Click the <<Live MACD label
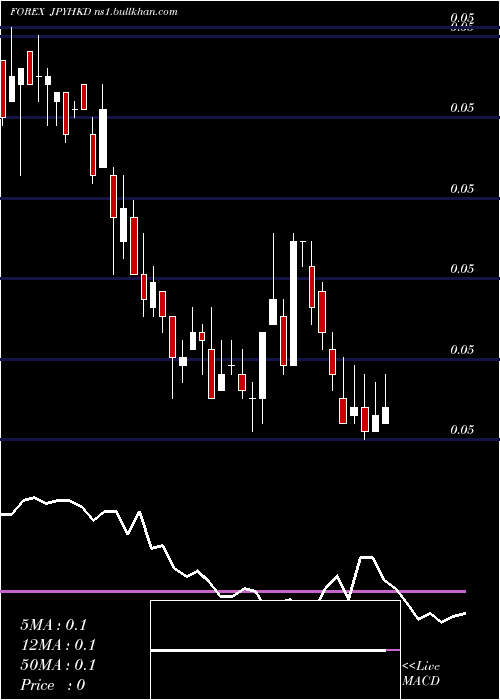The width and height of the screenshot is (500, 700). 421,673
